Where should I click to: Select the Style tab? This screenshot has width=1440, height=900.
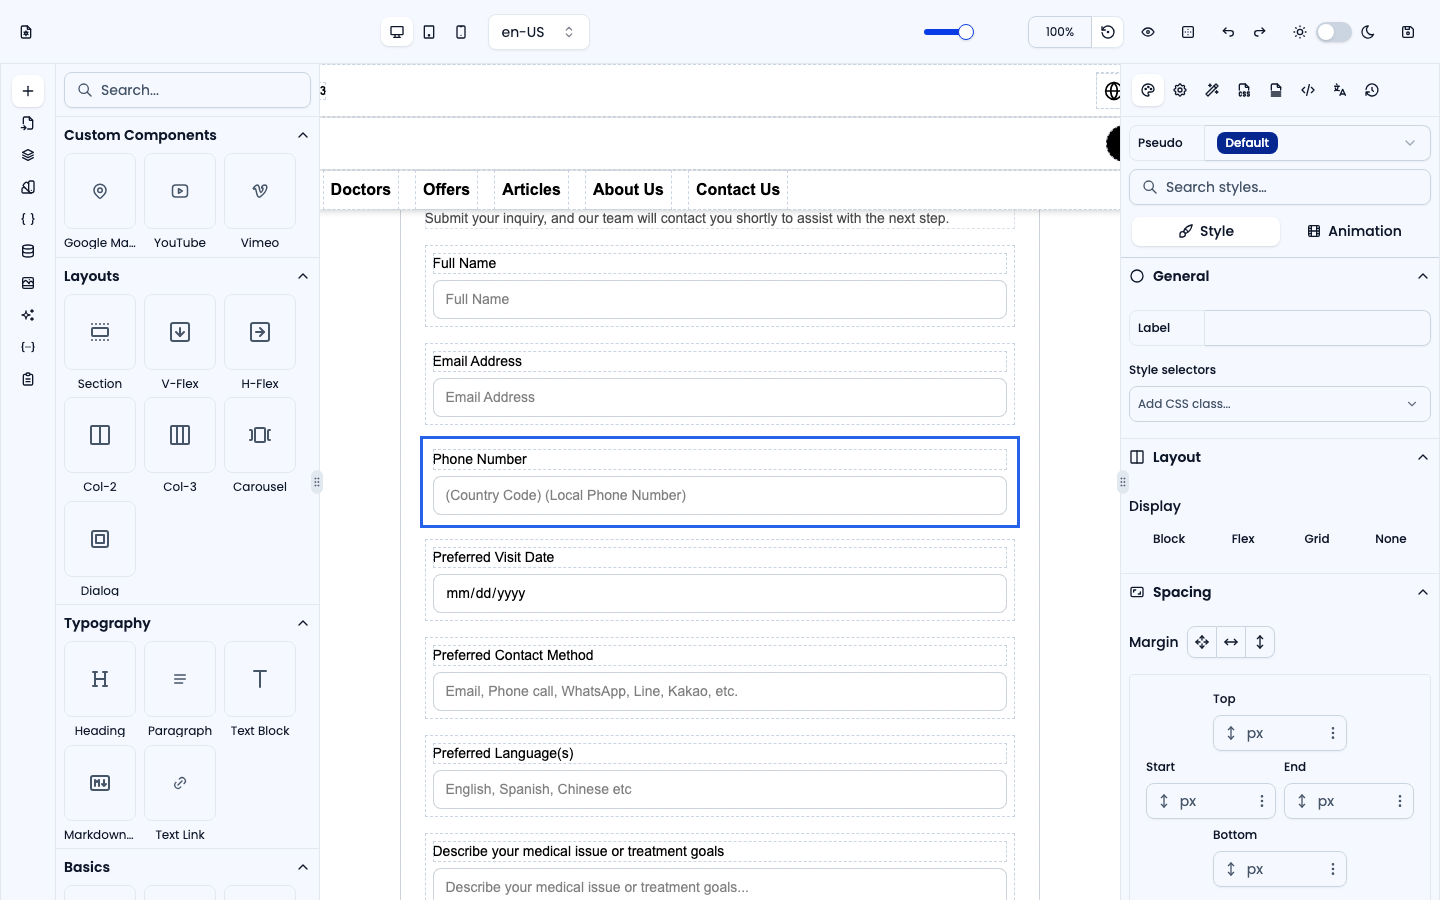[x=1206, y=231]
